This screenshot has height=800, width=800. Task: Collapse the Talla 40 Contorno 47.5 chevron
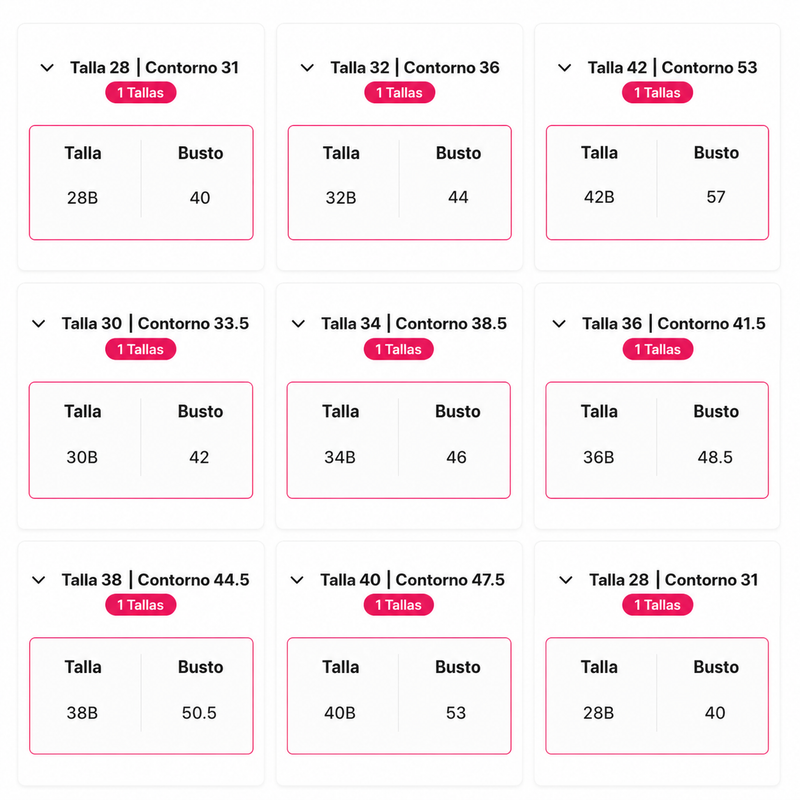297,580
